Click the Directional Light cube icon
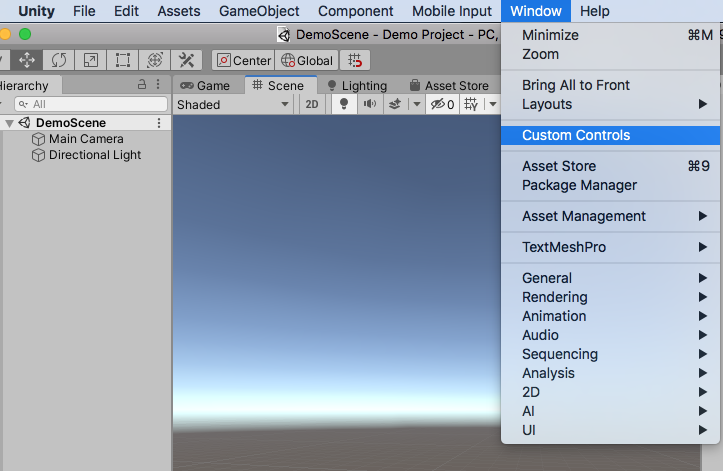 pos(39,155)
